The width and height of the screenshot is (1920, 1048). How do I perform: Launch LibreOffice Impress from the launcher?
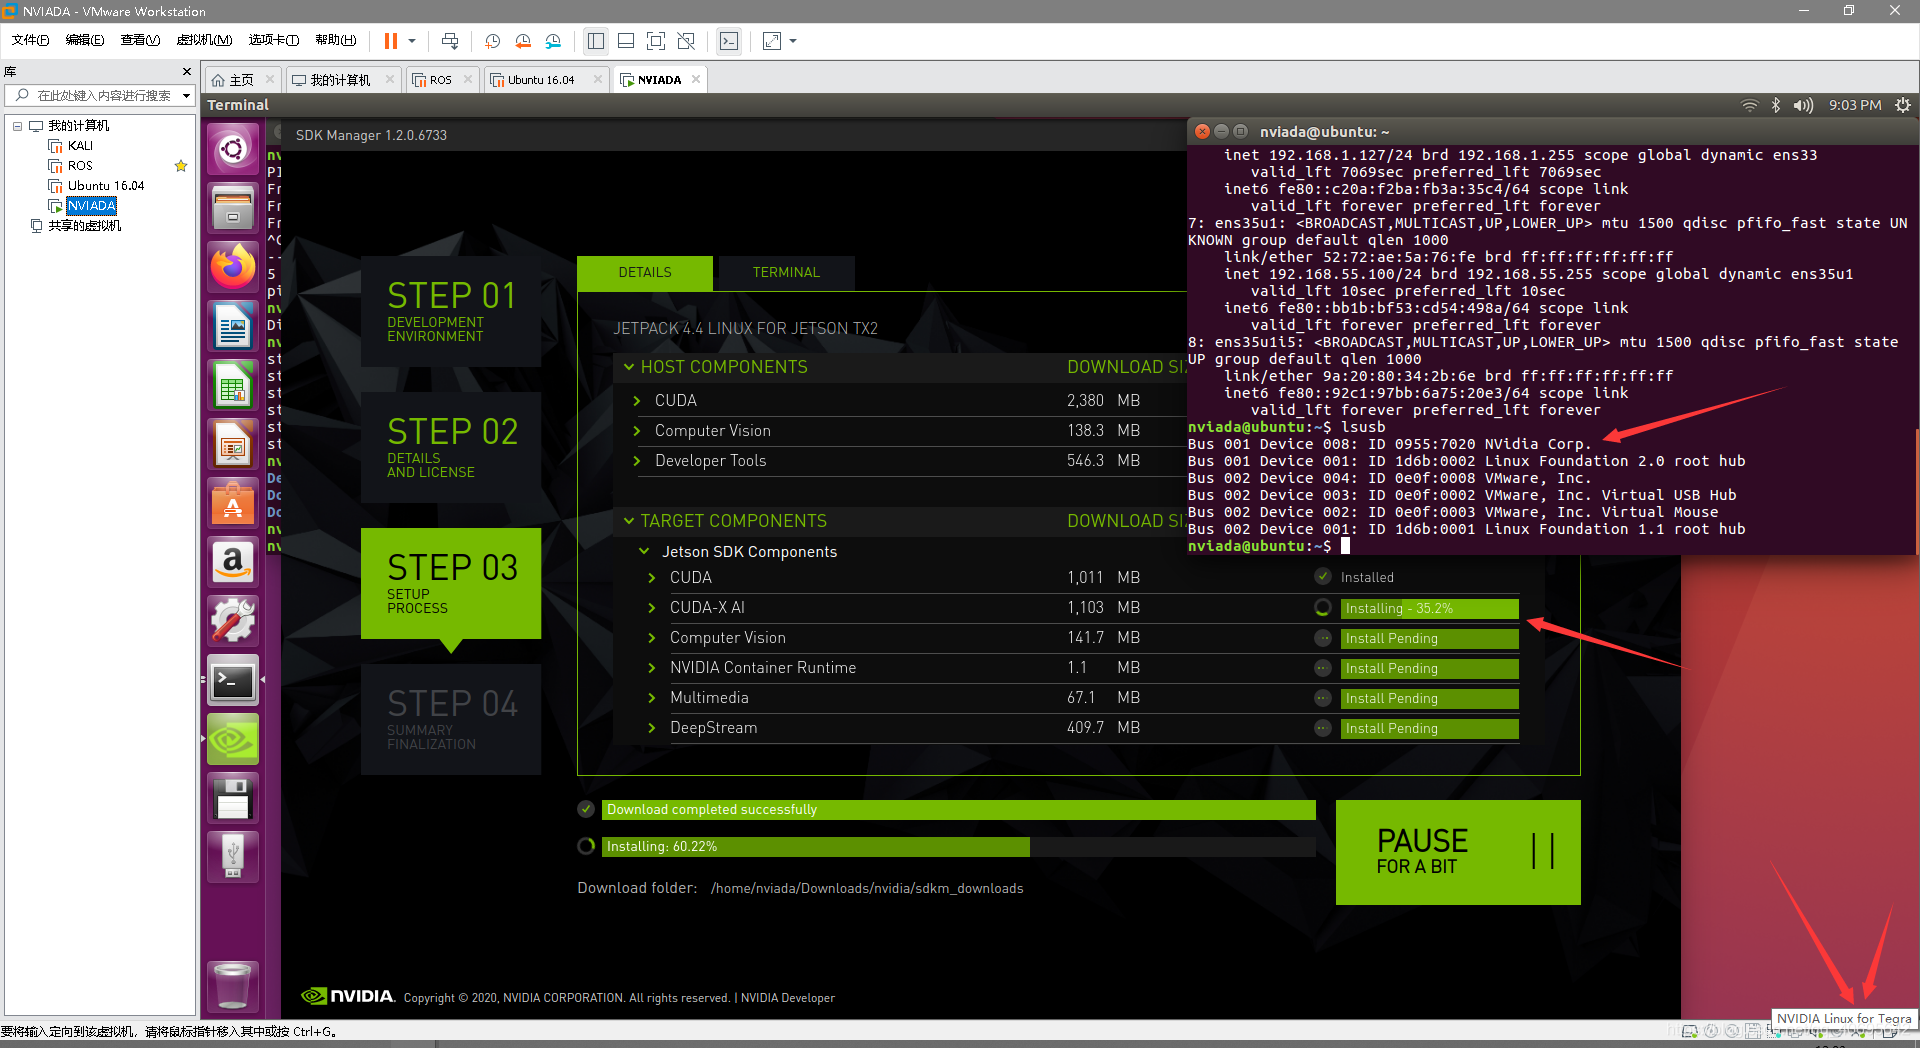point(233,444)
